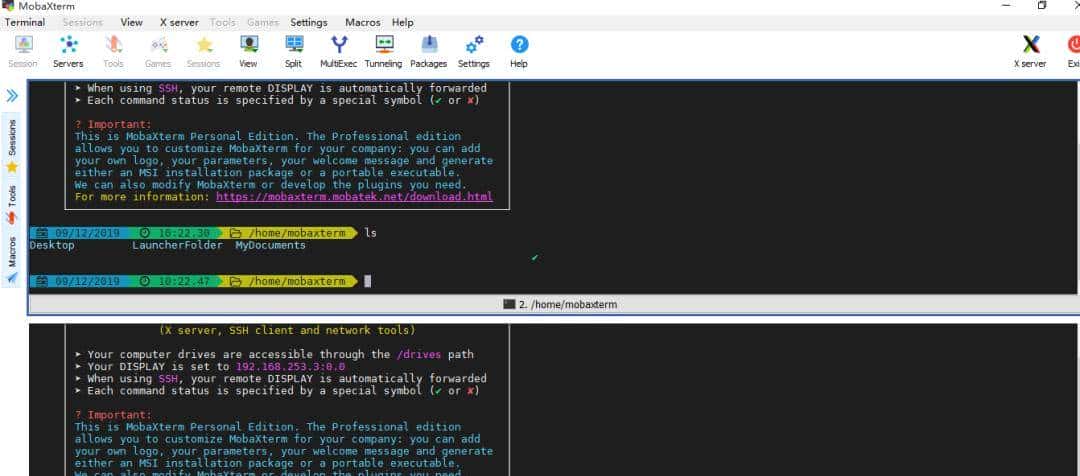1080x476 pixels.
Task: Click the View toolbar icon
Action: (x=248, y=45)
